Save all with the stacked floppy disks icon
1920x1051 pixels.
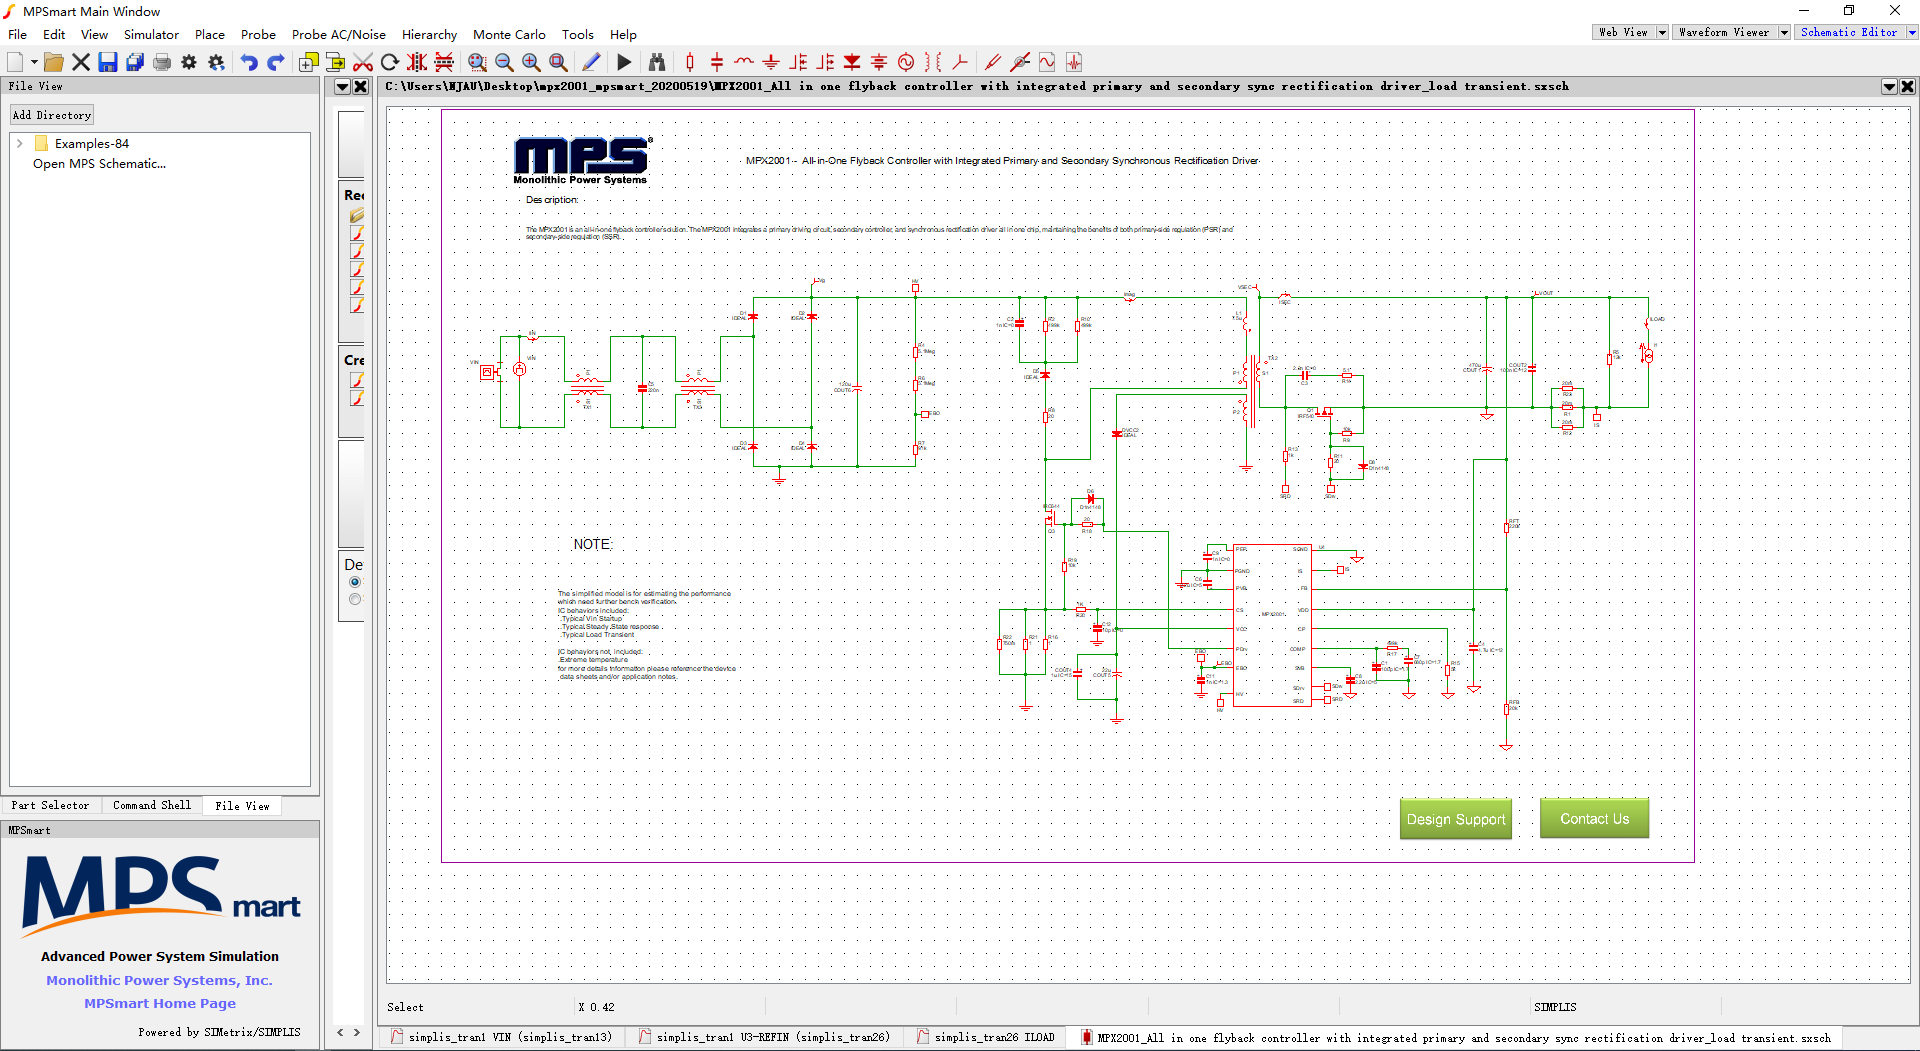coord(135,62)
